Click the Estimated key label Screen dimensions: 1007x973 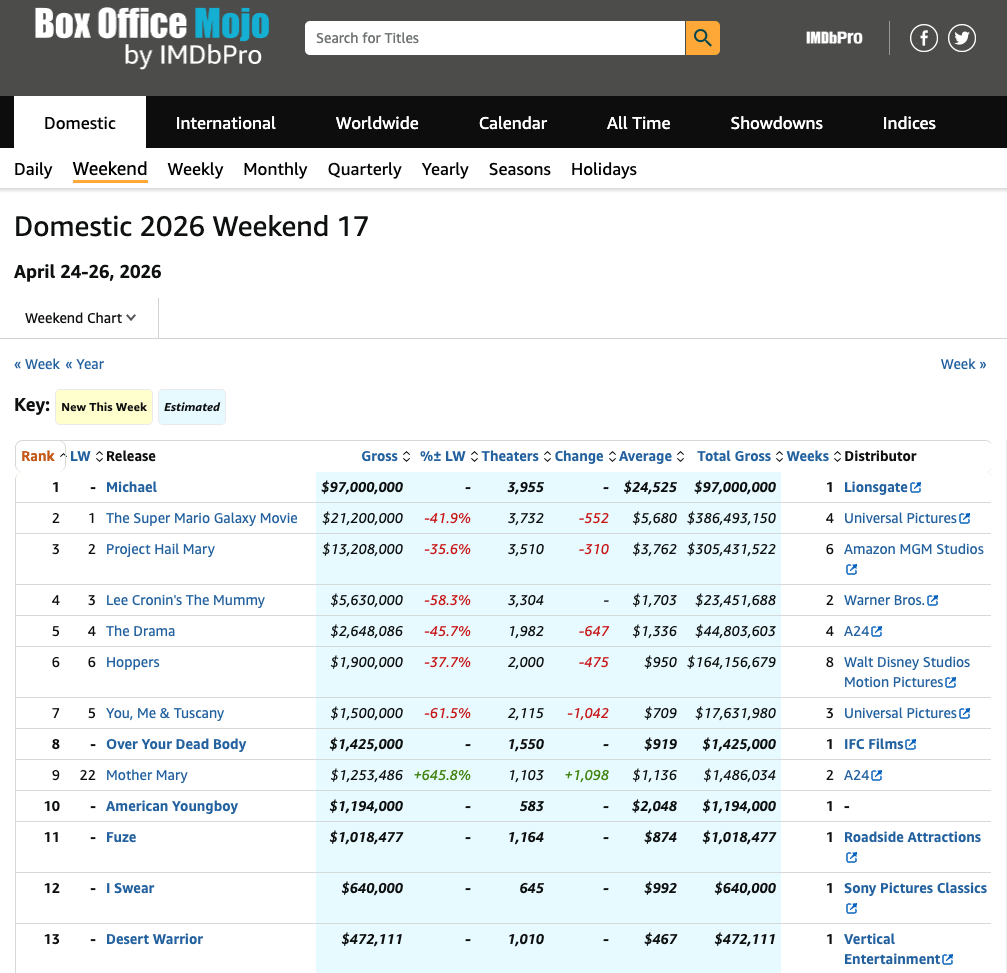pos(191,407)
